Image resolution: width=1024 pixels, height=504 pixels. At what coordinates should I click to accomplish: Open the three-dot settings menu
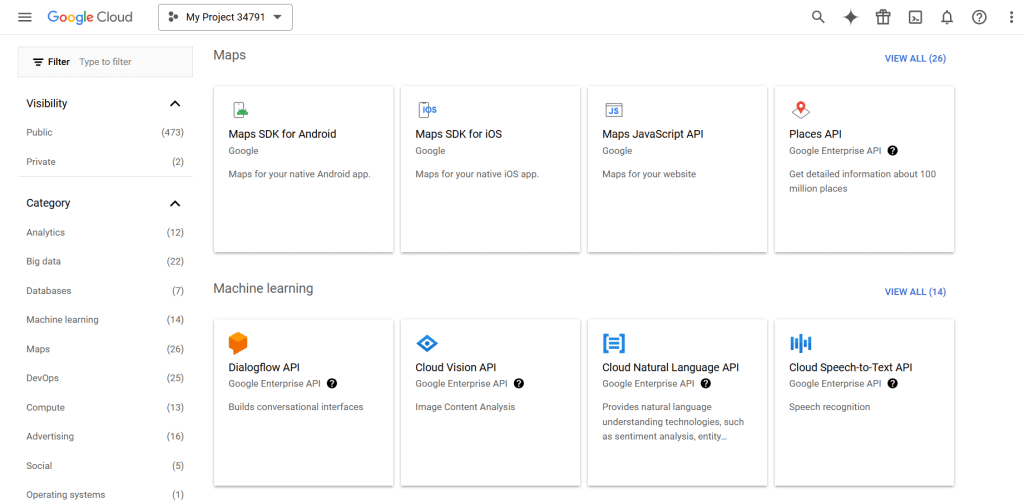pyautogui.click(x=1010, y=17)
